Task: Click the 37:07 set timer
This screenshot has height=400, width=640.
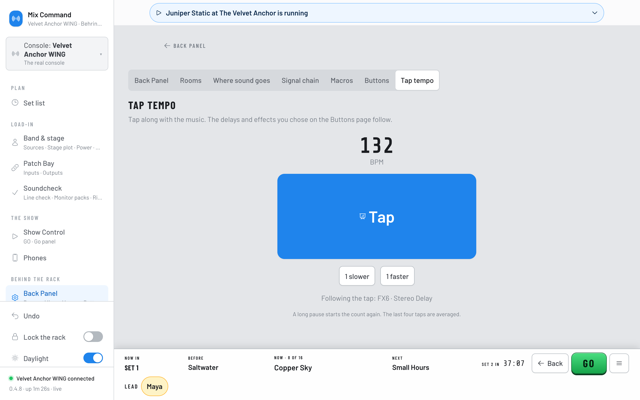Action: [x=514, y=363]
